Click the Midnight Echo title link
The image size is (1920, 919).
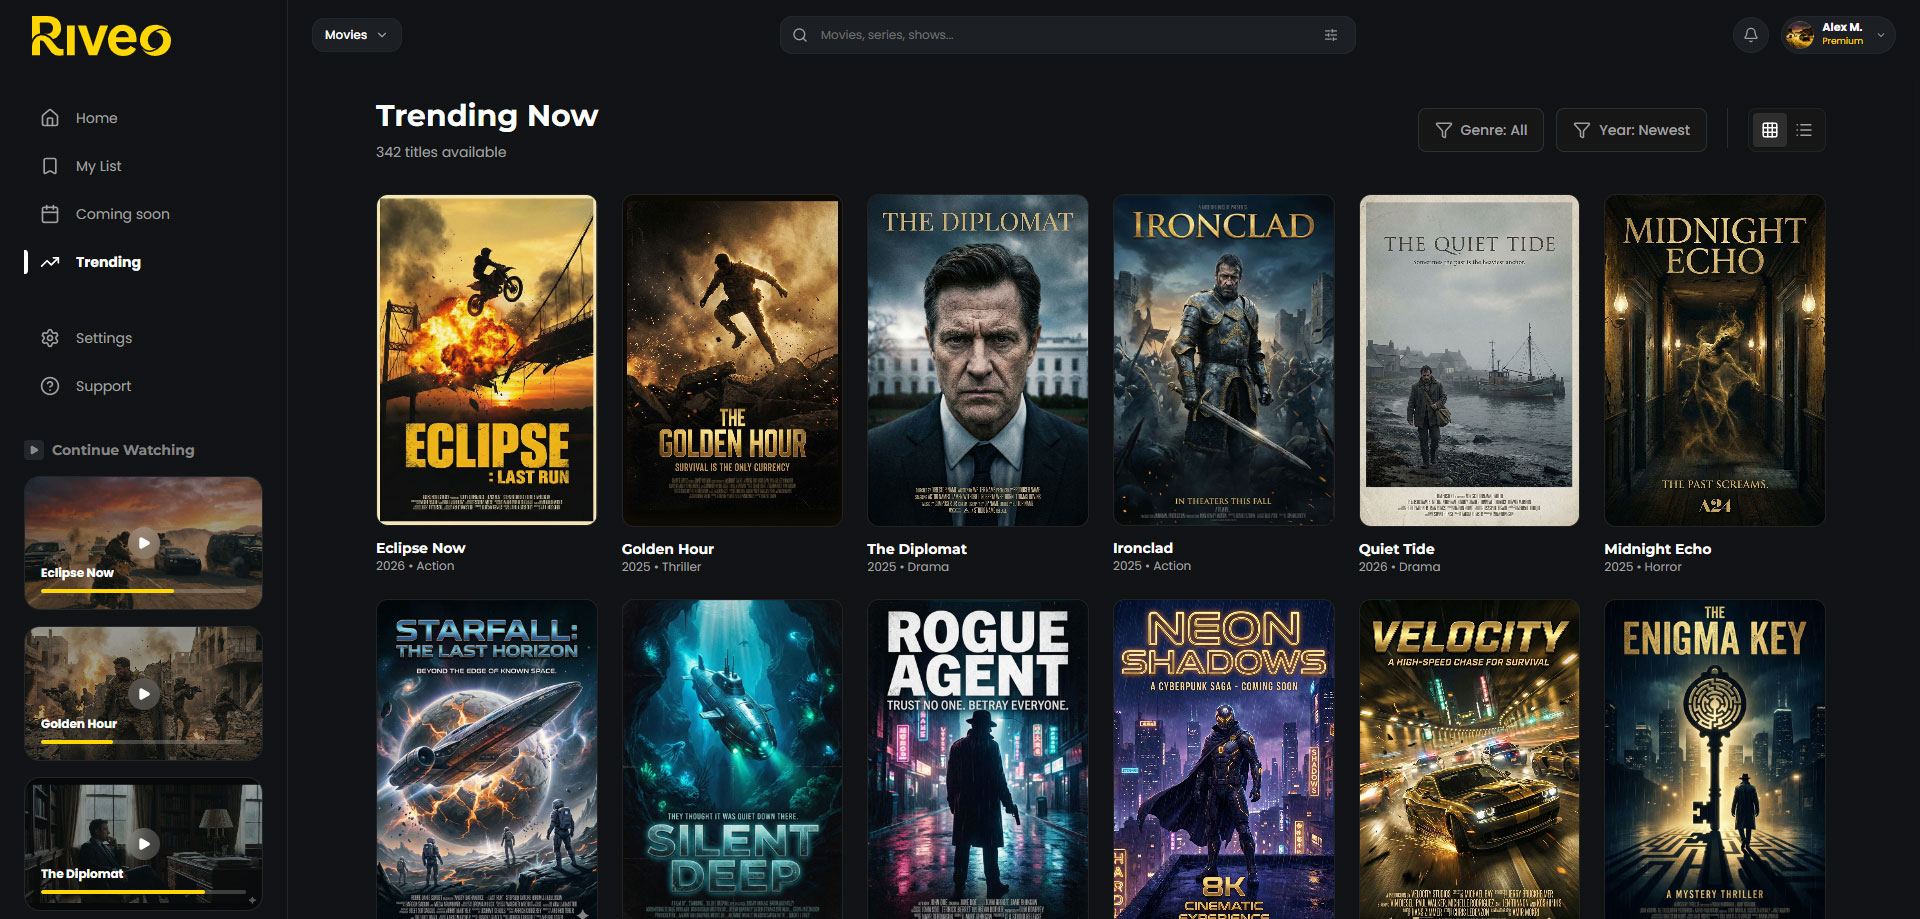tap(1657, 549)
